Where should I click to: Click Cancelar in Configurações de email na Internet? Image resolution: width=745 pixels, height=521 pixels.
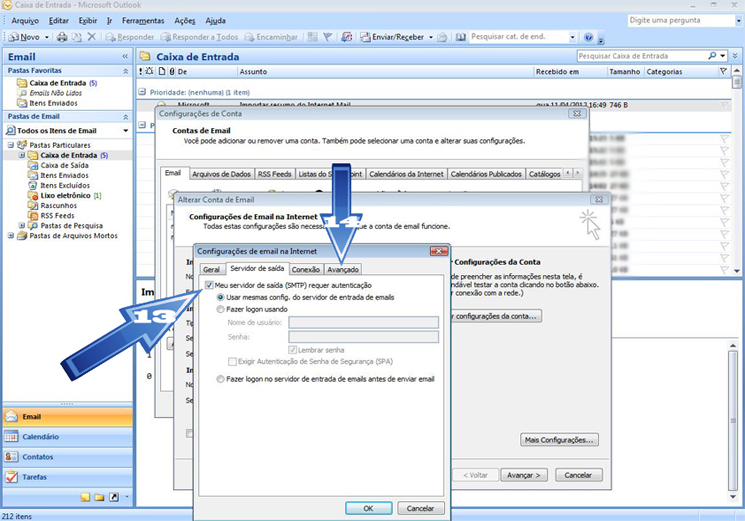[x=420, y=508]
